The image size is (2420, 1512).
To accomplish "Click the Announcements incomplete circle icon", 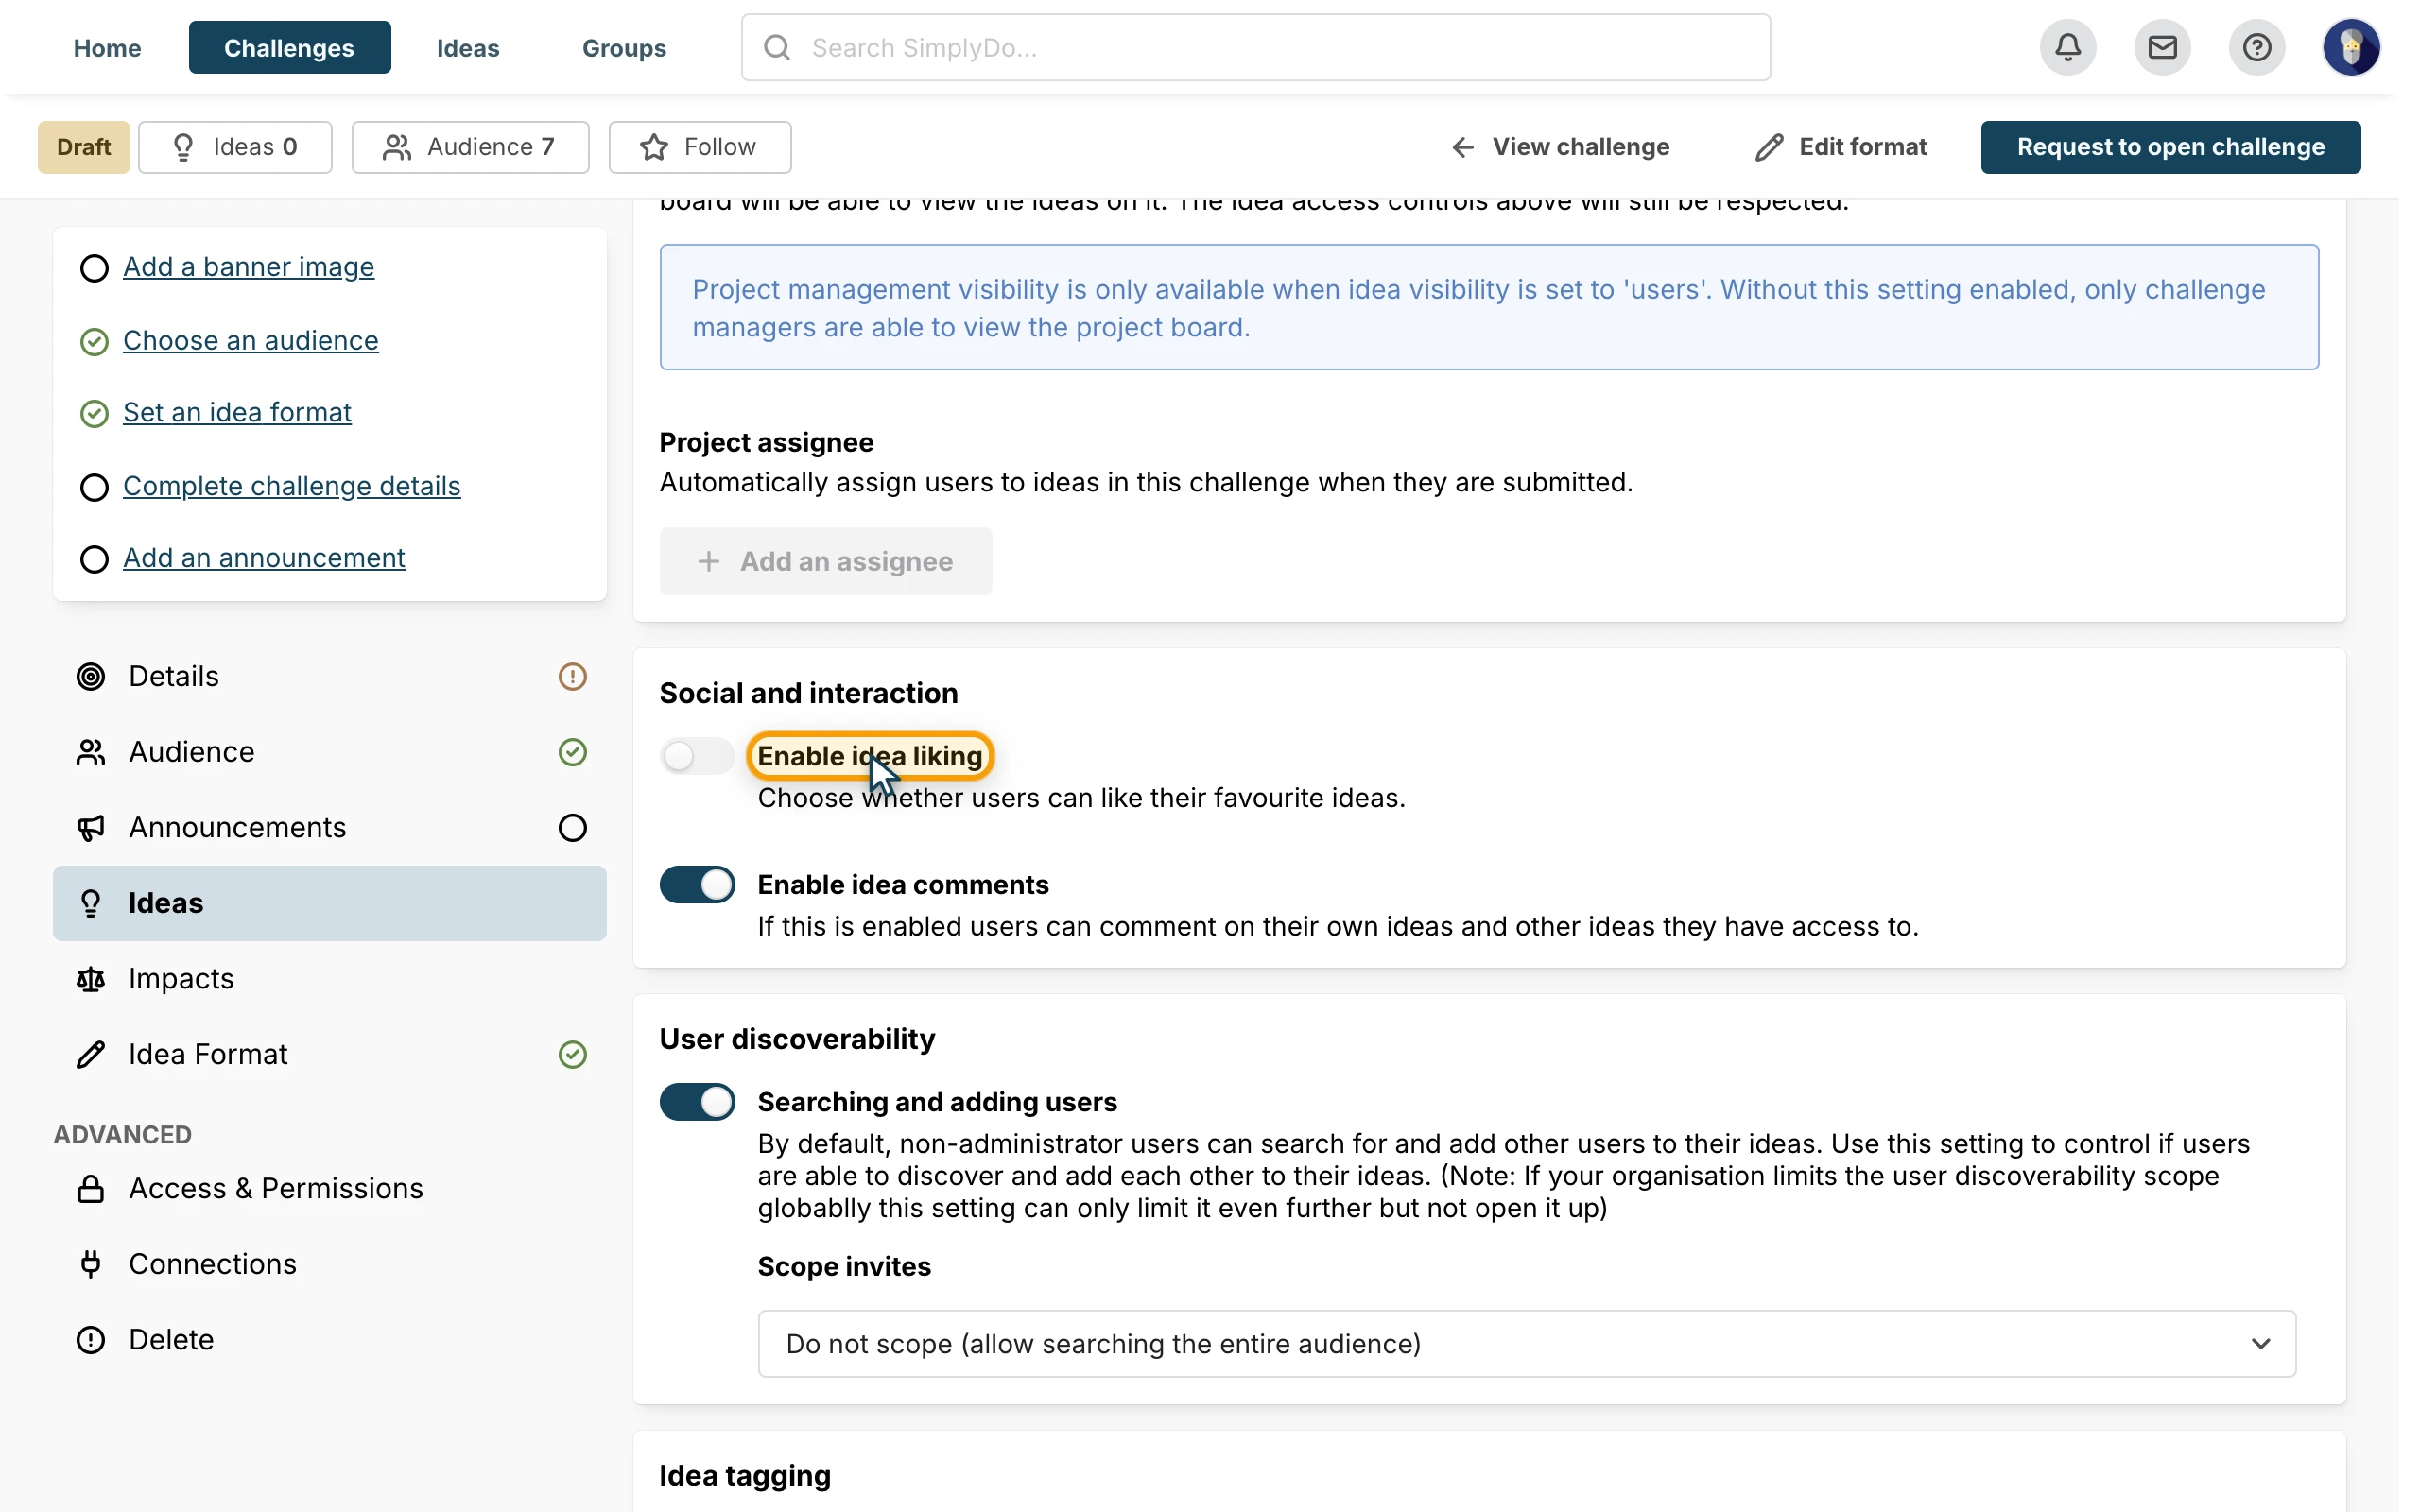I will (x=572, y=828).
